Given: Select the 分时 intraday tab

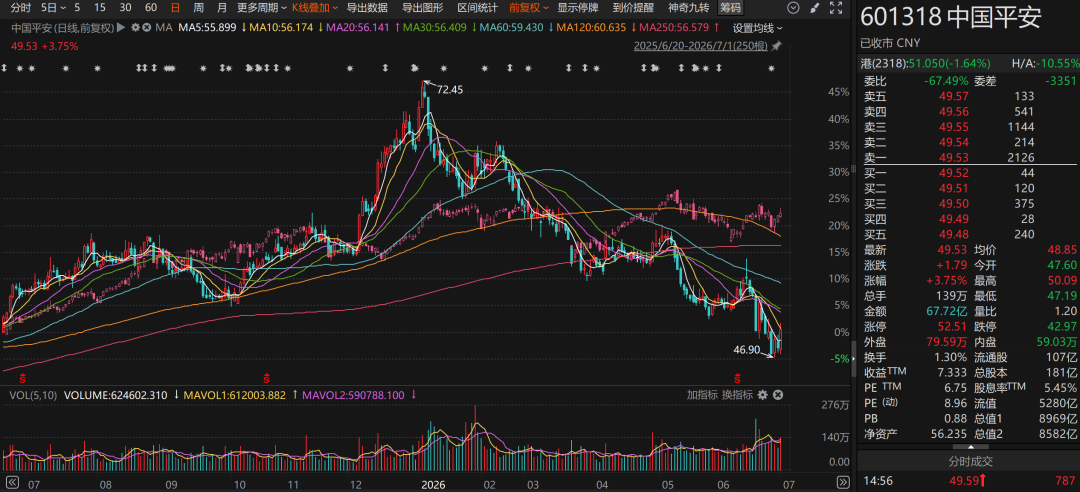Looking at the screenshot, I should (x=21, y=8).
